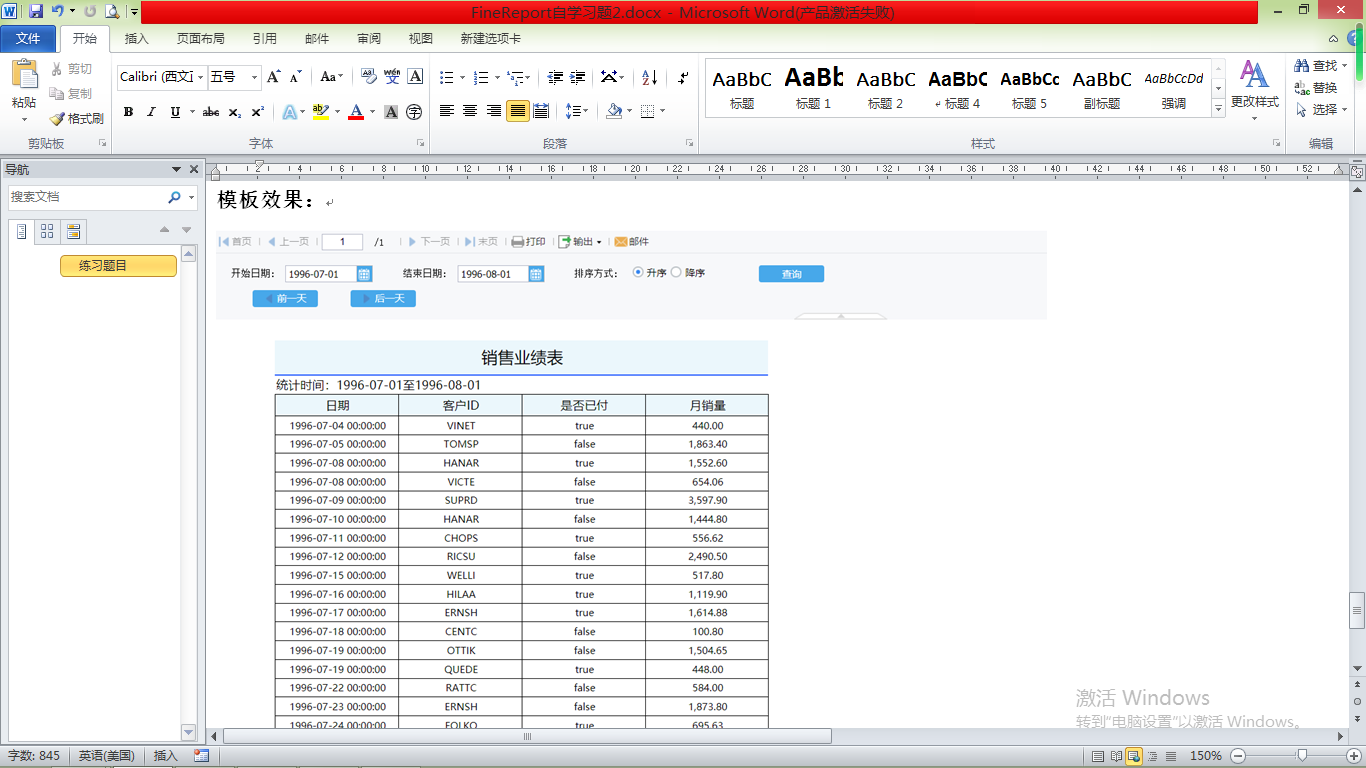
Task: Sort the selection with A-Z icon
Action: pyautogui.click(x=649, y=77)
